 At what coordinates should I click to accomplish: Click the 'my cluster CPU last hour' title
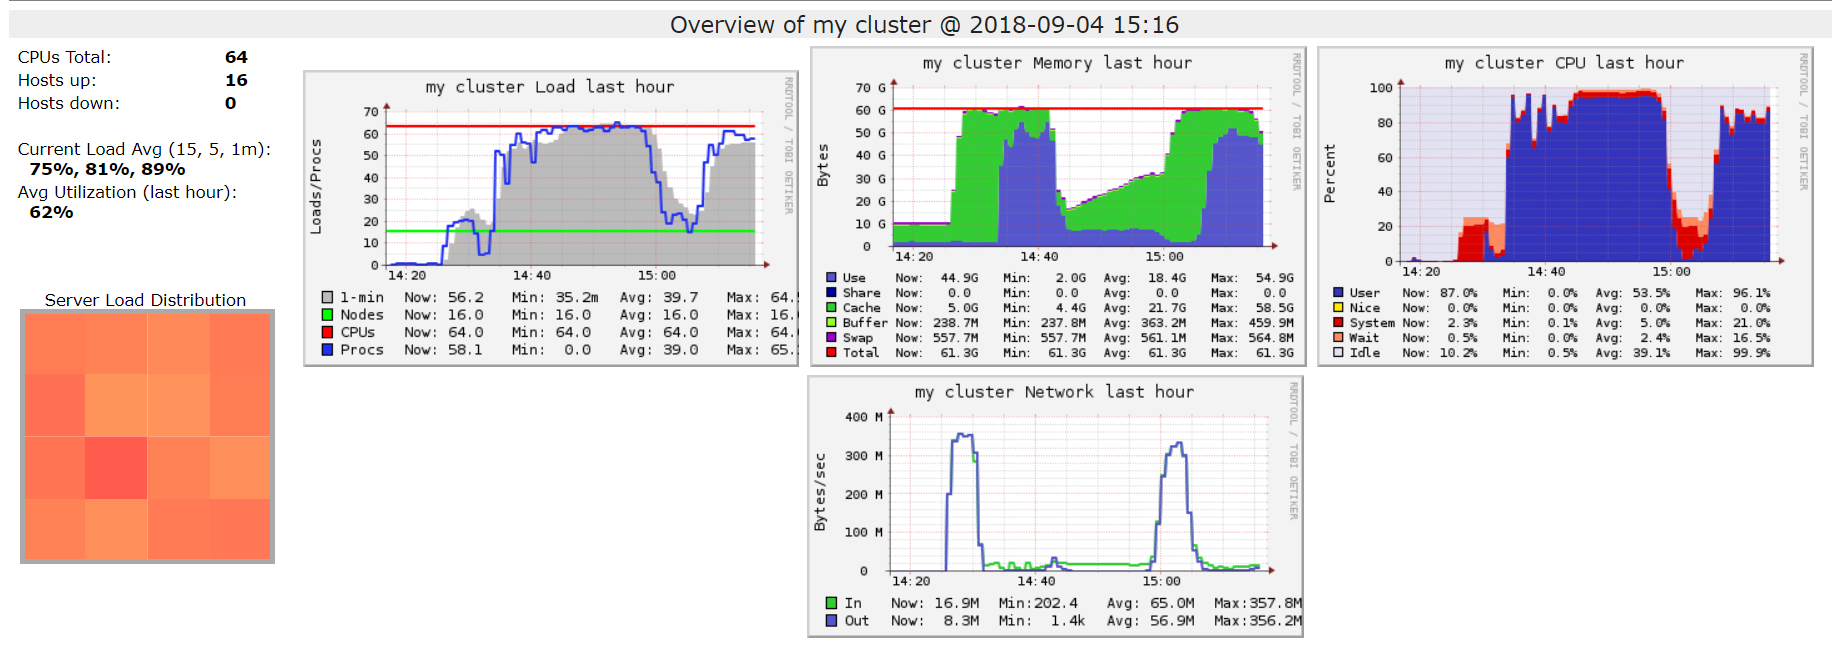[x=1564, y=63]
